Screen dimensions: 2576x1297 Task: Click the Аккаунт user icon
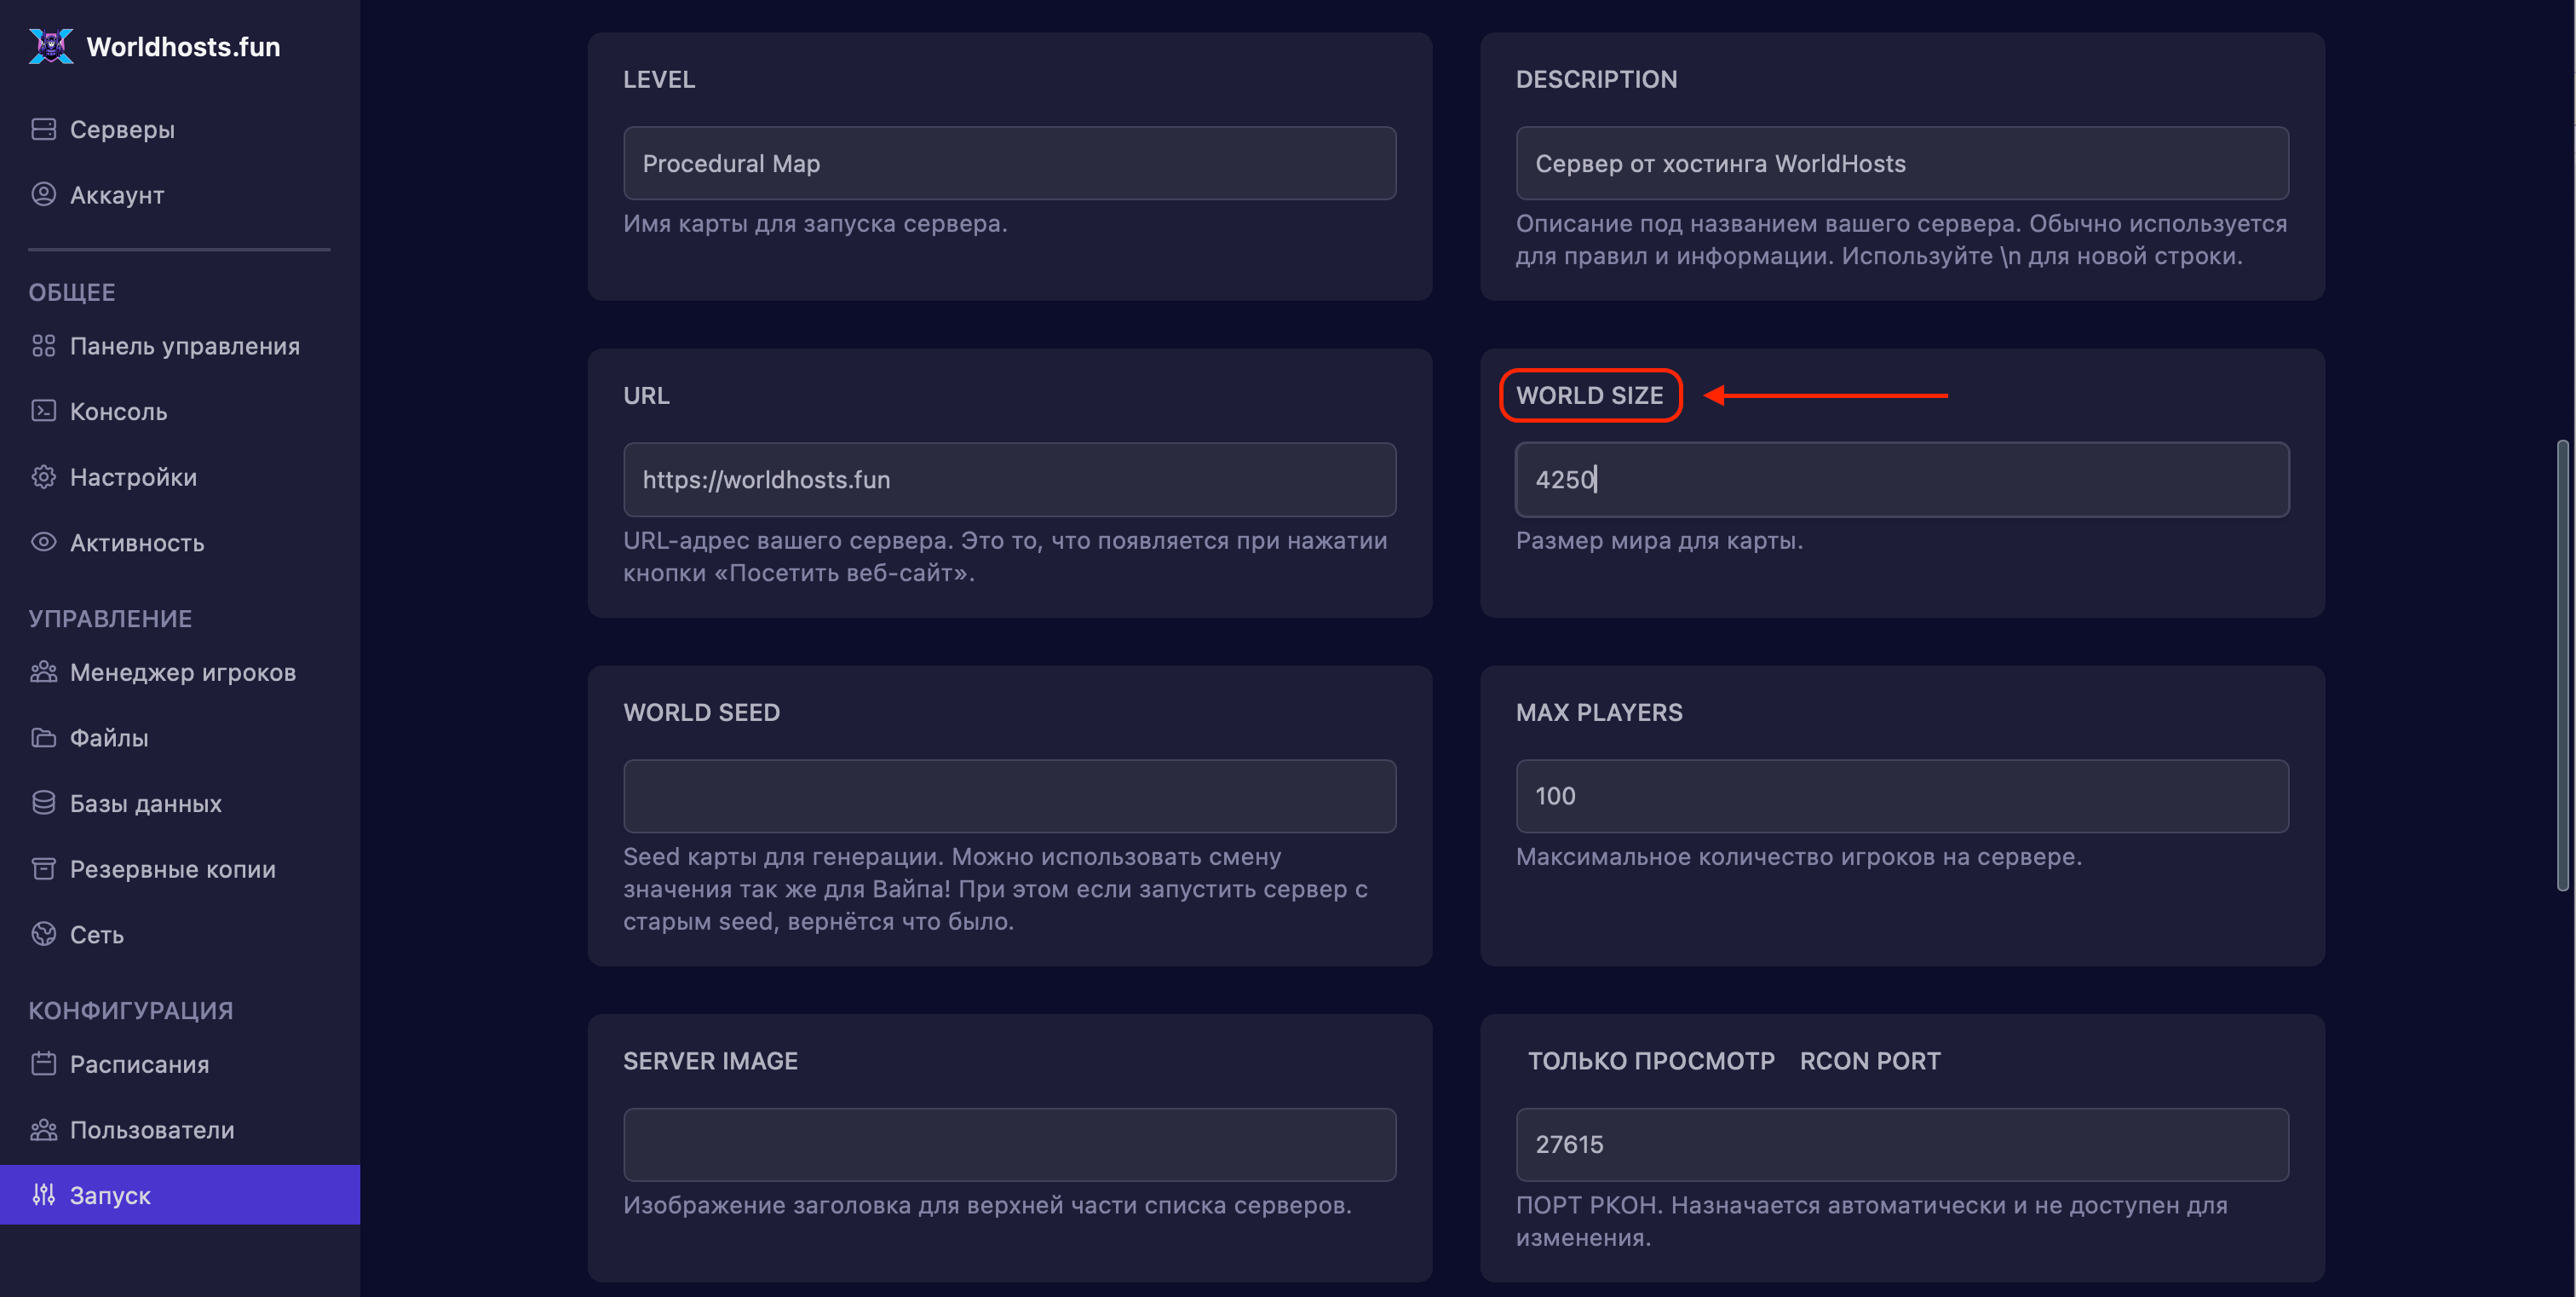43,194
